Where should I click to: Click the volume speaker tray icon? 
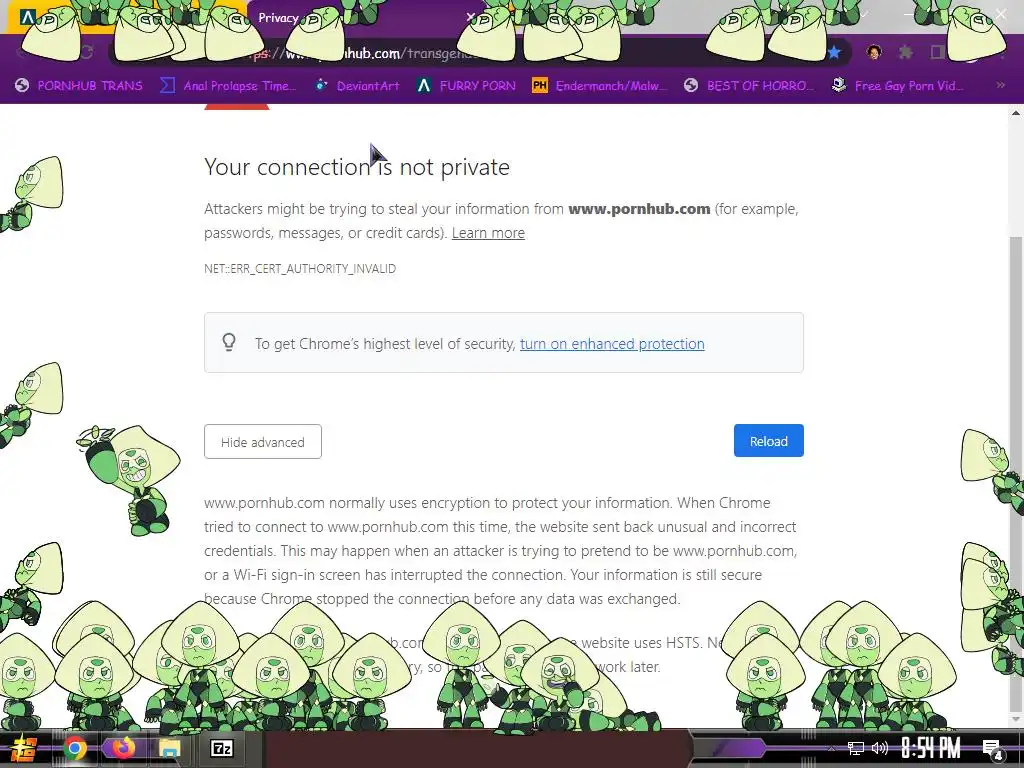(x=880, y=748)
